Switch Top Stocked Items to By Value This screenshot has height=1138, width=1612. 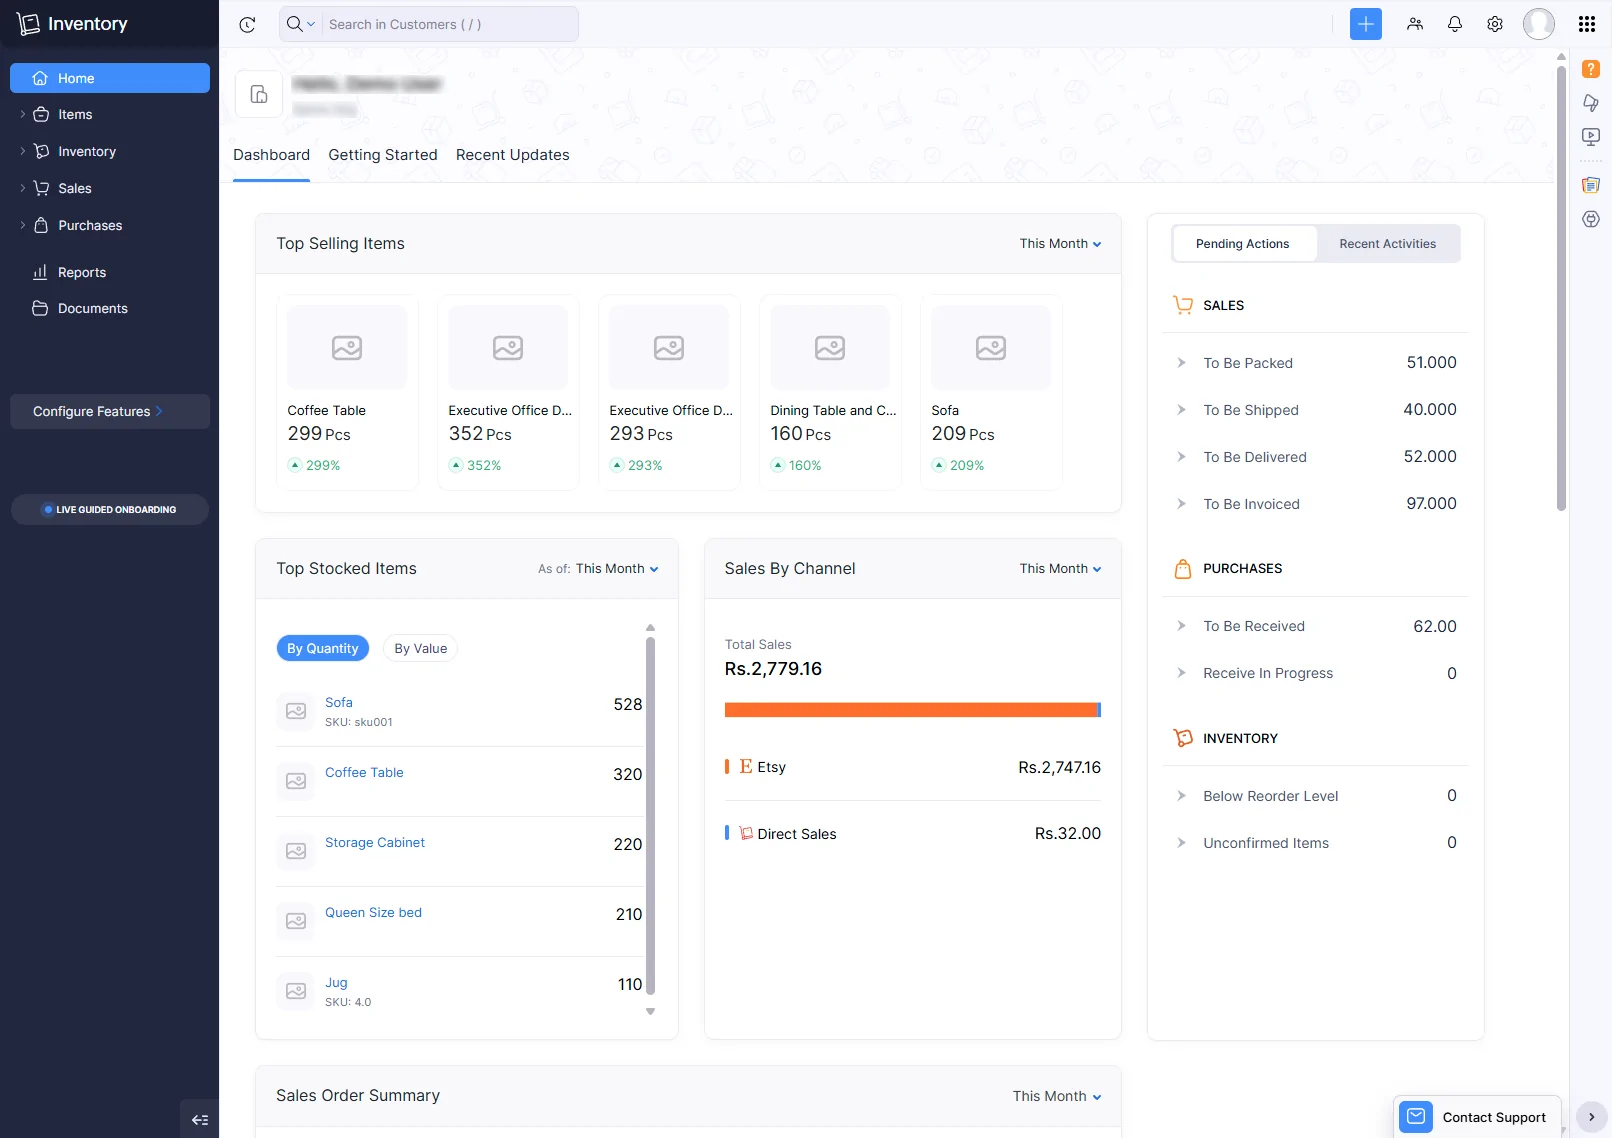pos(420,648)
